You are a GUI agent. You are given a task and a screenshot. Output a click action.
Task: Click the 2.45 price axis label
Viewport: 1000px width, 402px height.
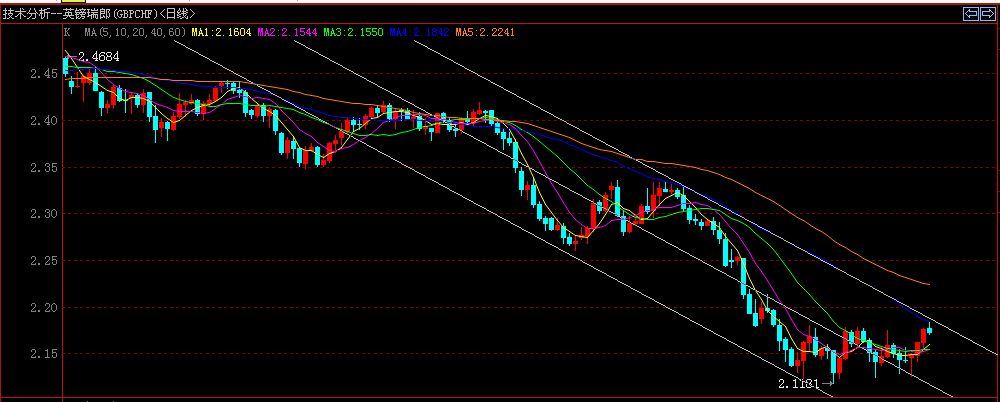(x=44, y=74)
